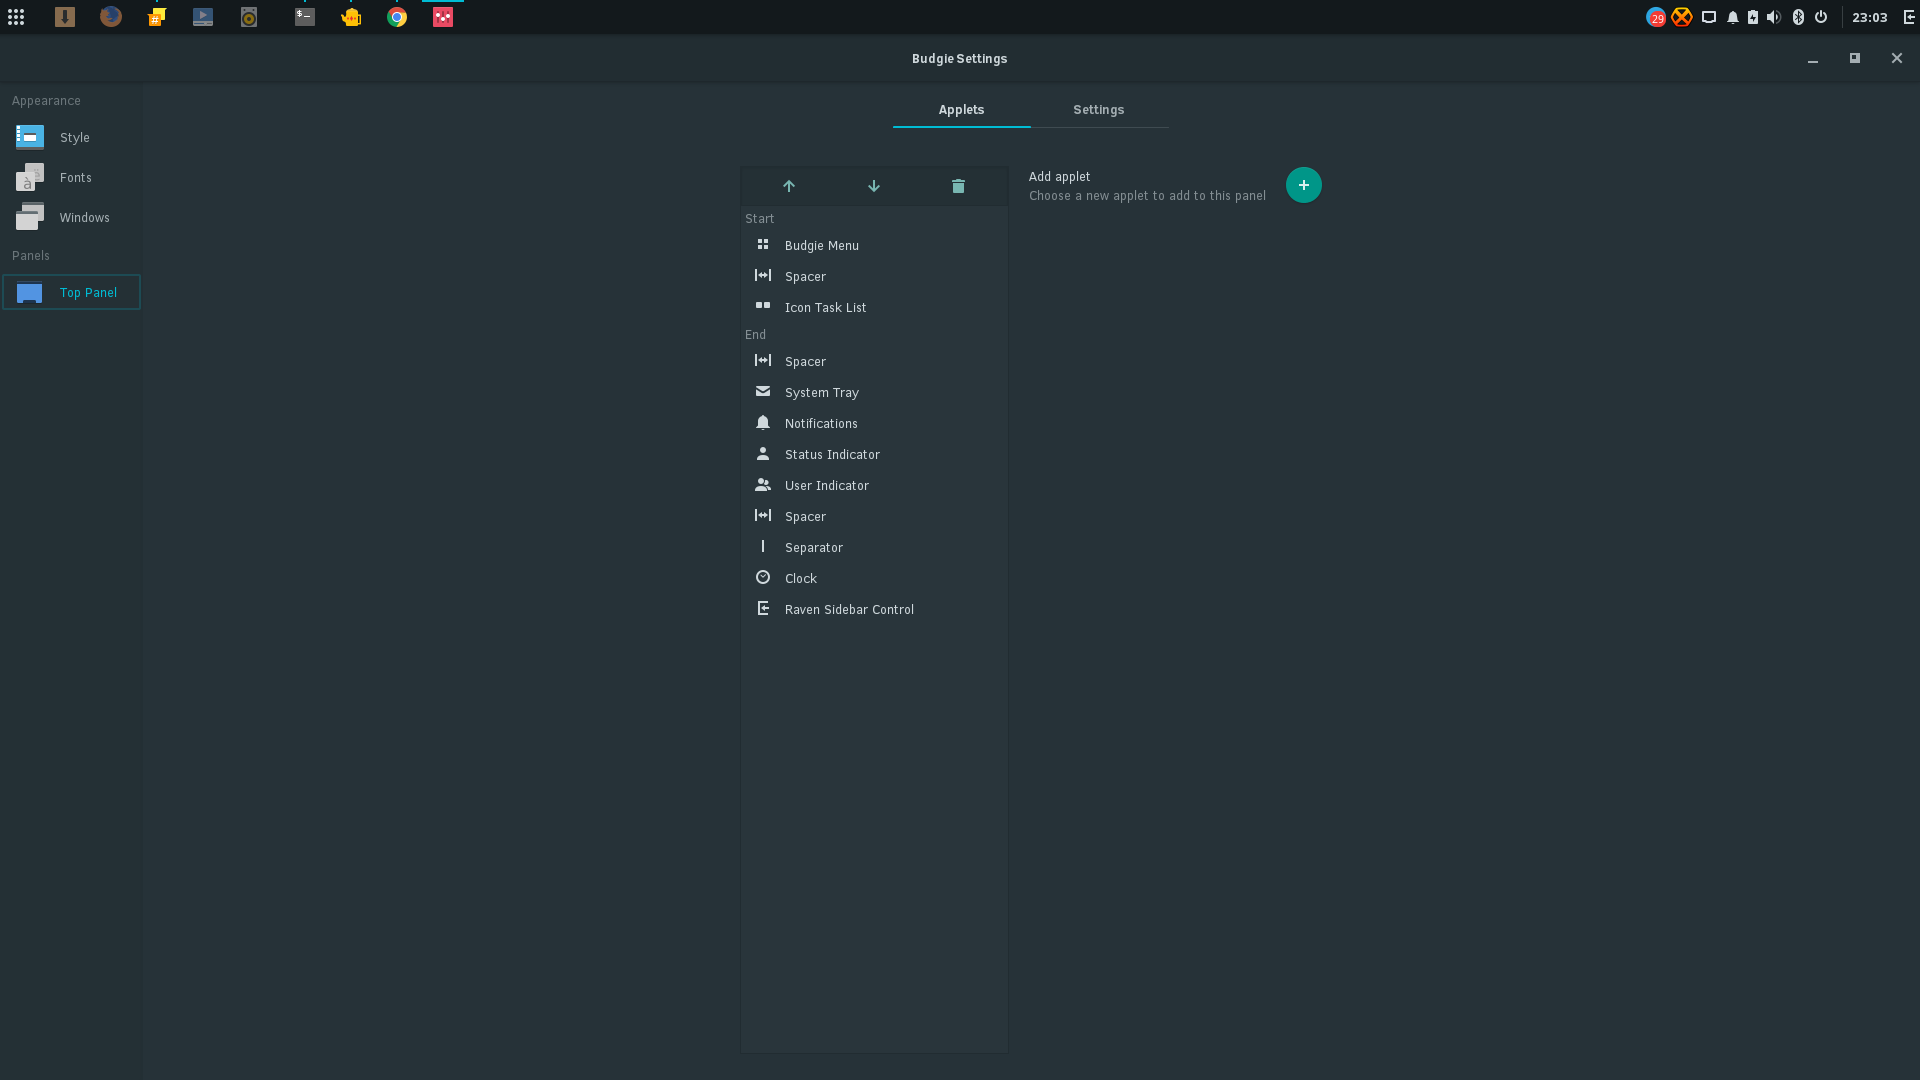Delete selected applet via trash icon
1920x1080 pixels.
coord(958,186)
